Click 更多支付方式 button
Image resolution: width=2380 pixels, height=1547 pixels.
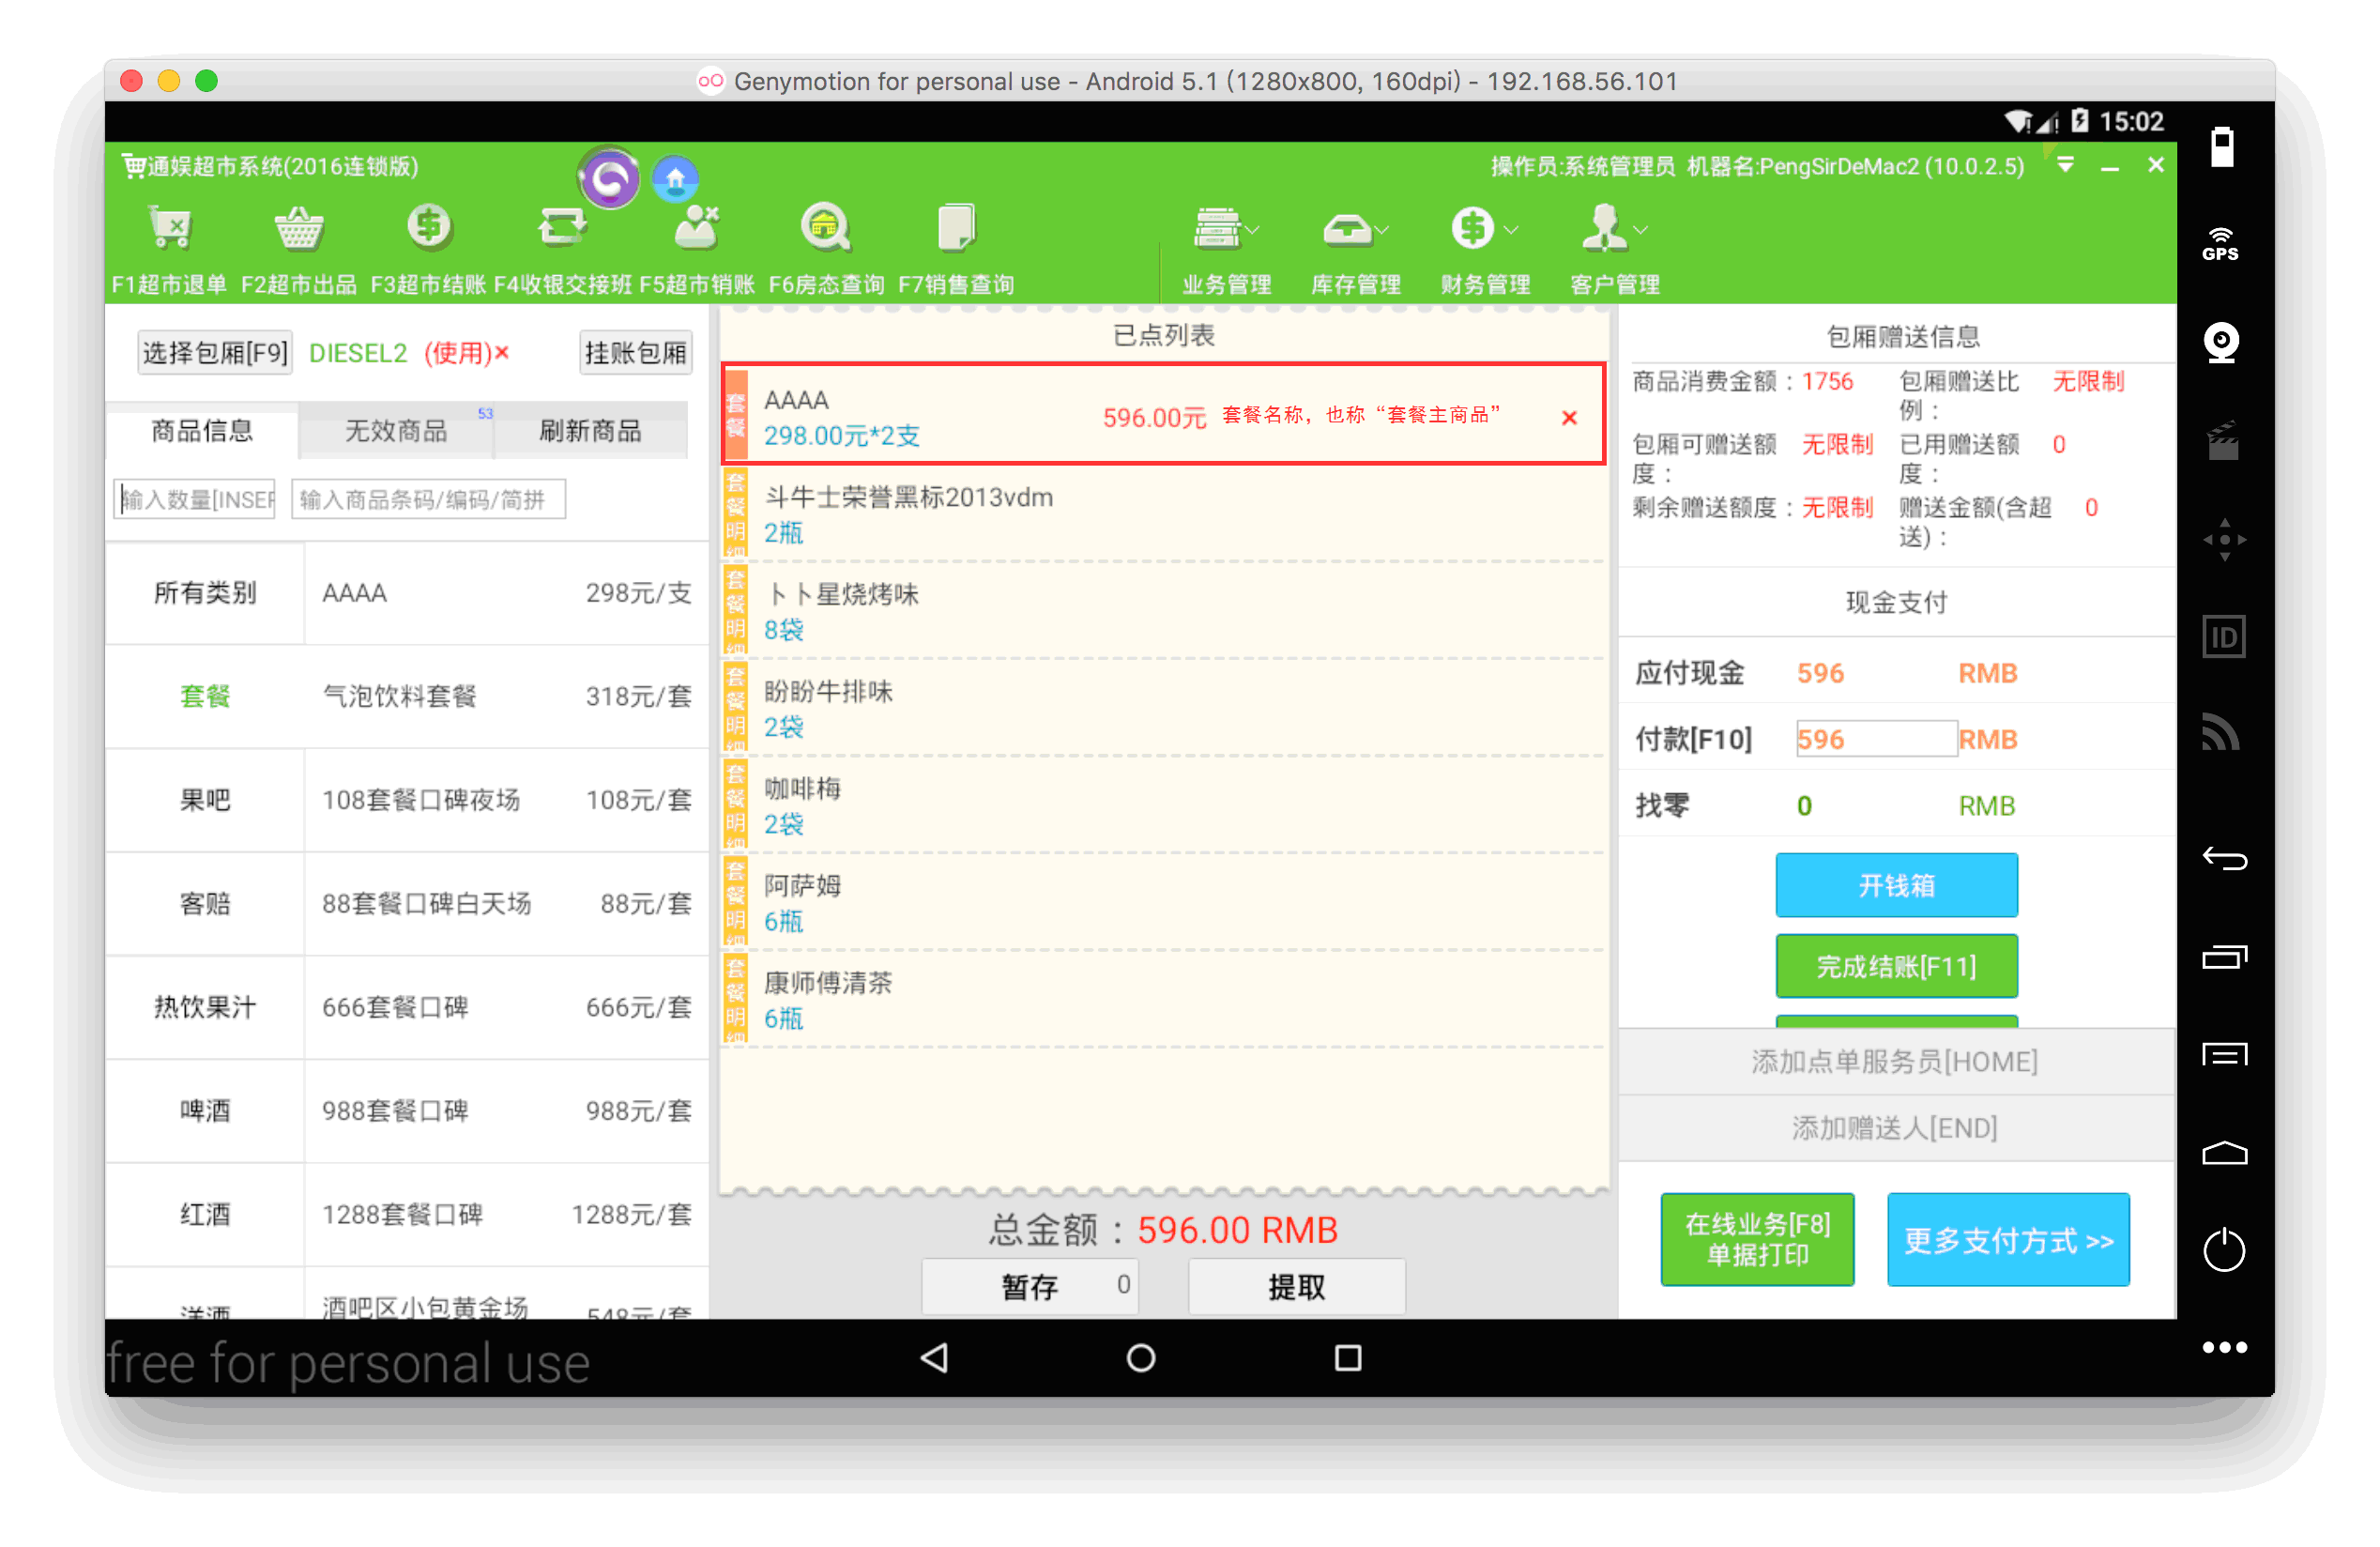point(2007,1239)
